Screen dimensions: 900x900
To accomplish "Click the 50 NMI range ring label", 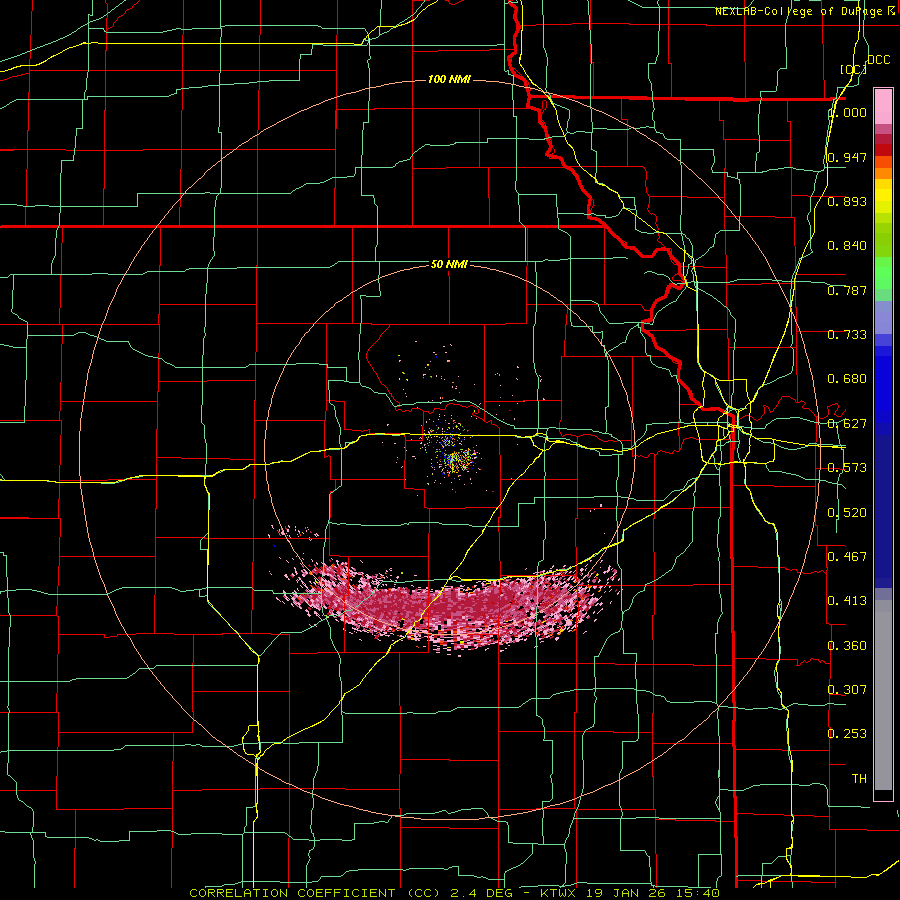I will tap(449, 264).
